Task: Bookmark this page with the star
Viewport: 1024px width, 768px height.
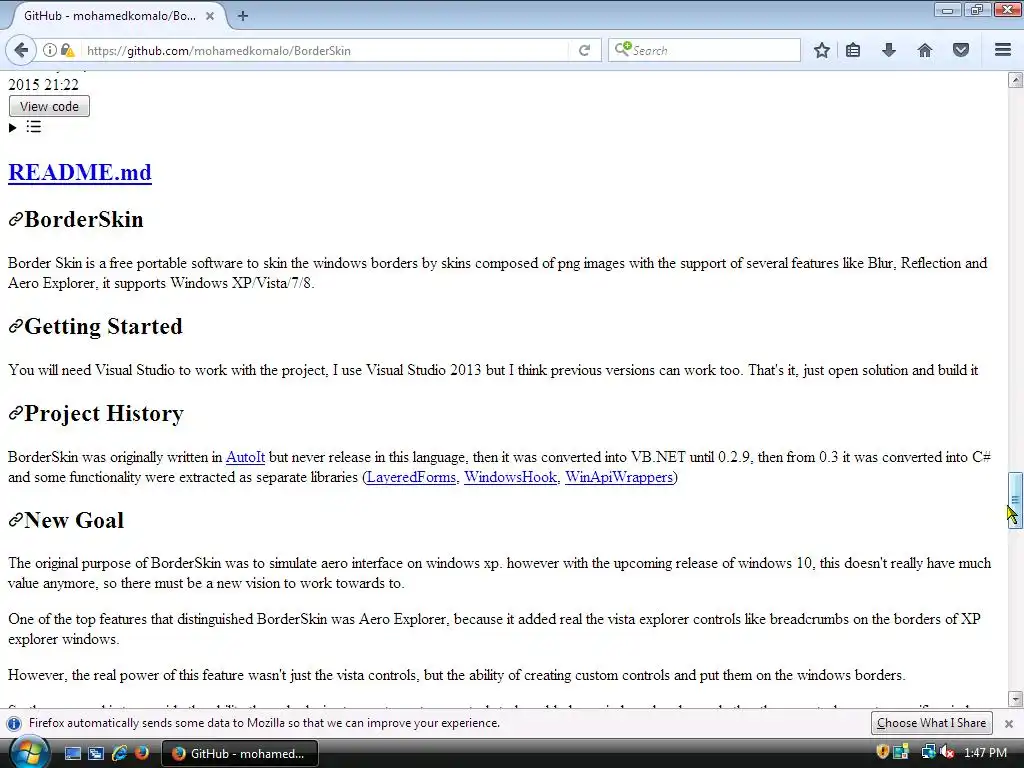Action: pos(822,50)
